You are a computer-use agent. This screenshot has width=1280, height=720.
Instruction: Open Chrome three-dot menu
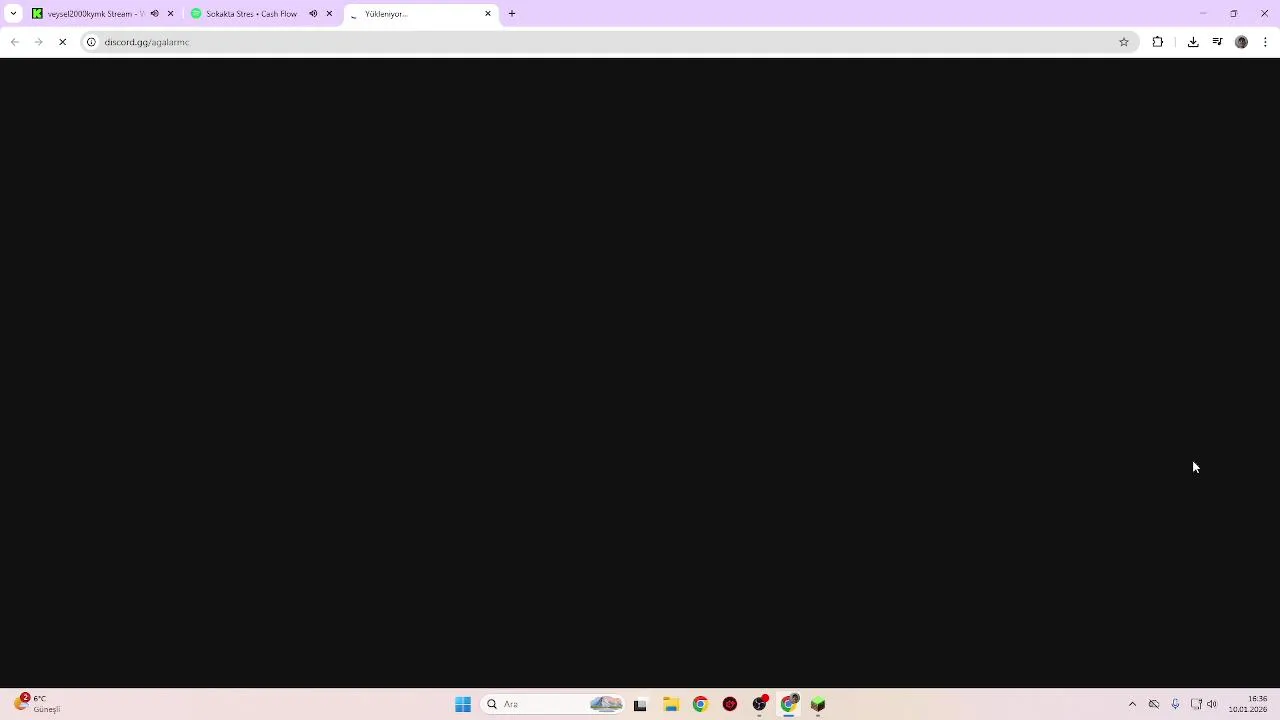[1265, 42]
